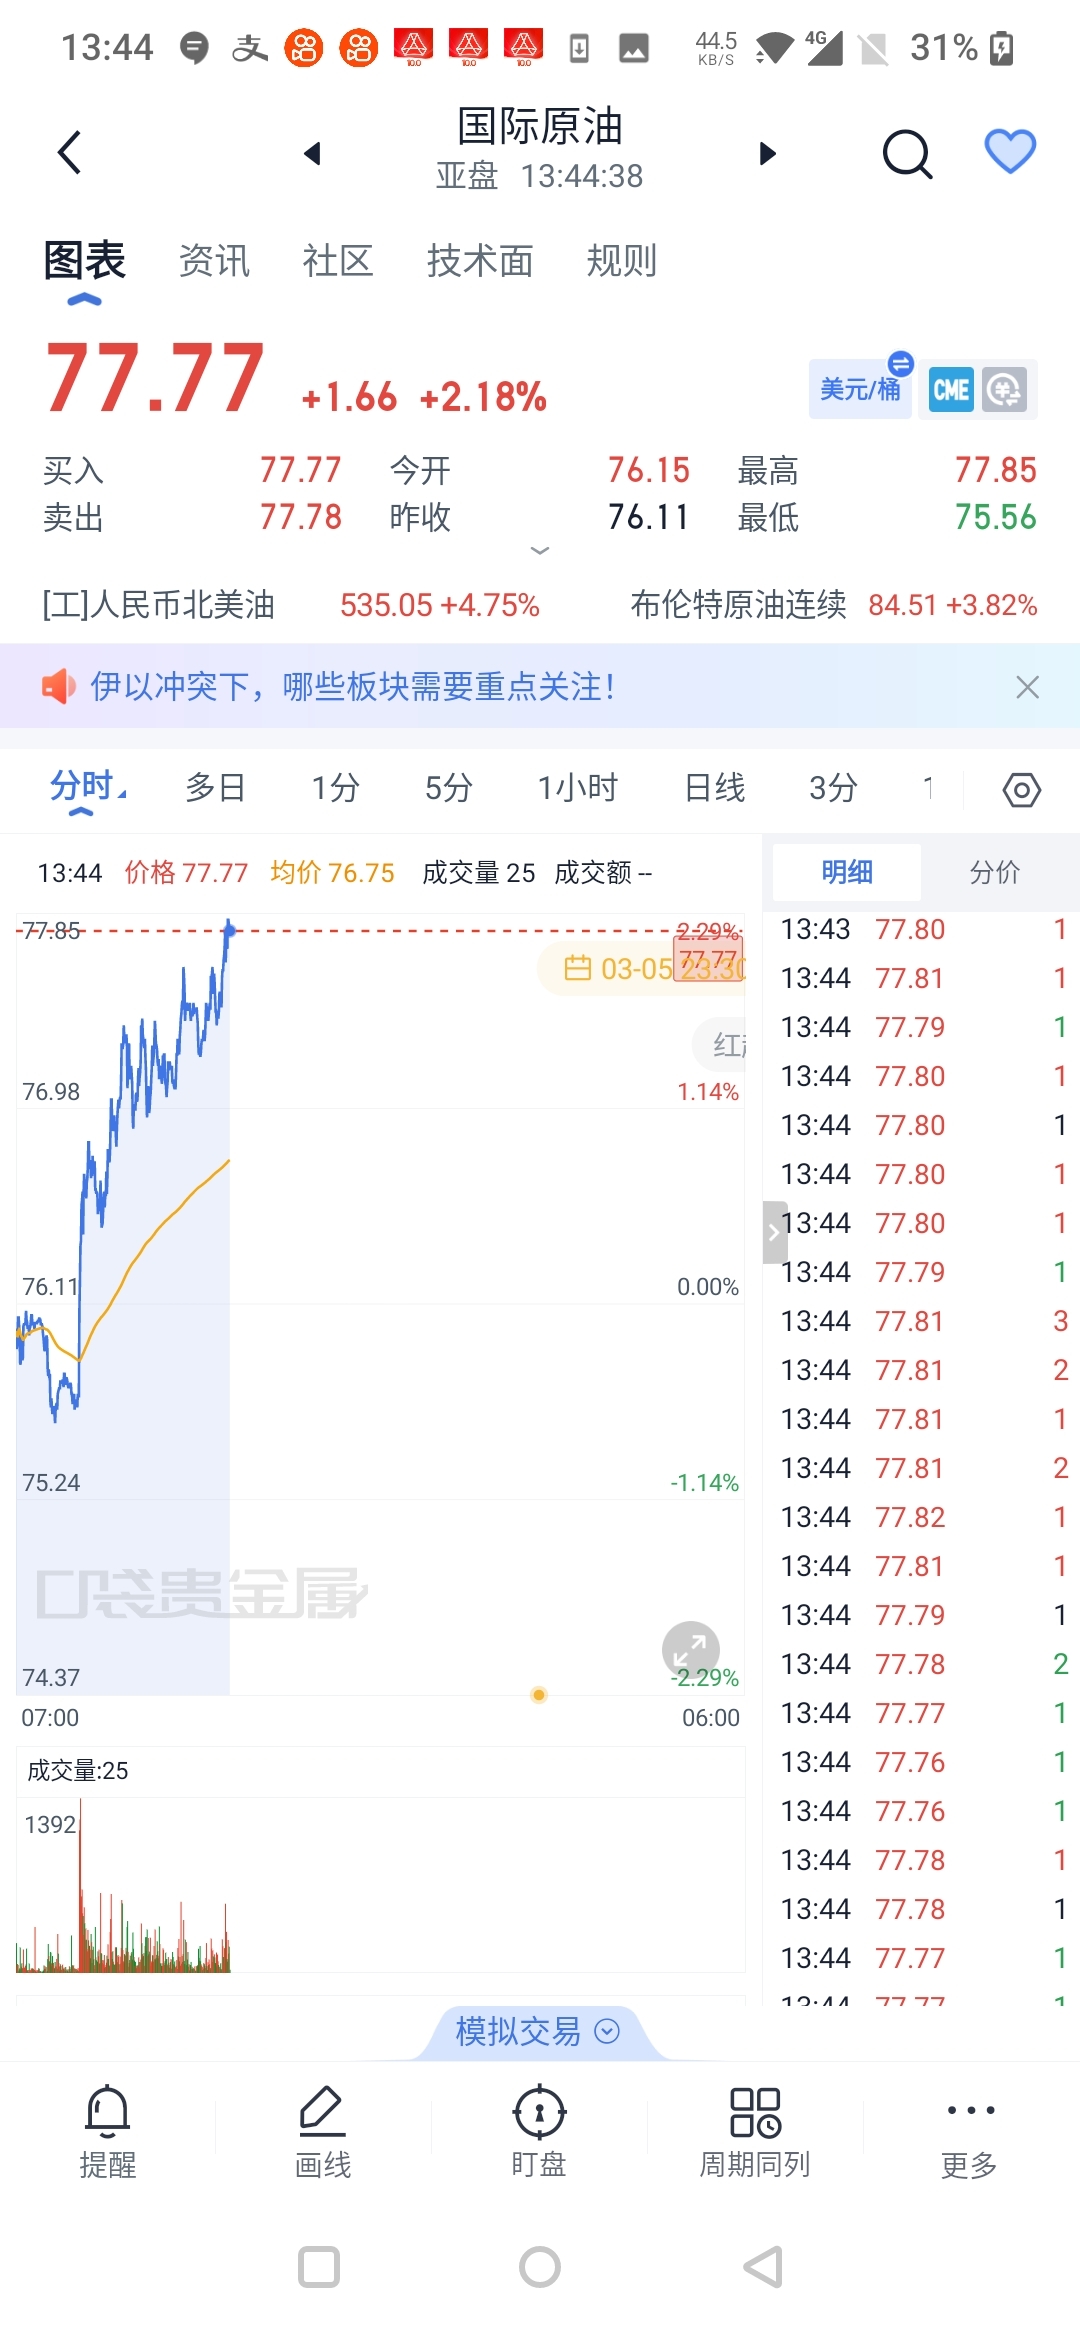Image resolution: width=1080 pixels, height=2340 pixels.
Task: Switch to previous instrument with left triangle
Action: [x=312, y=153]
